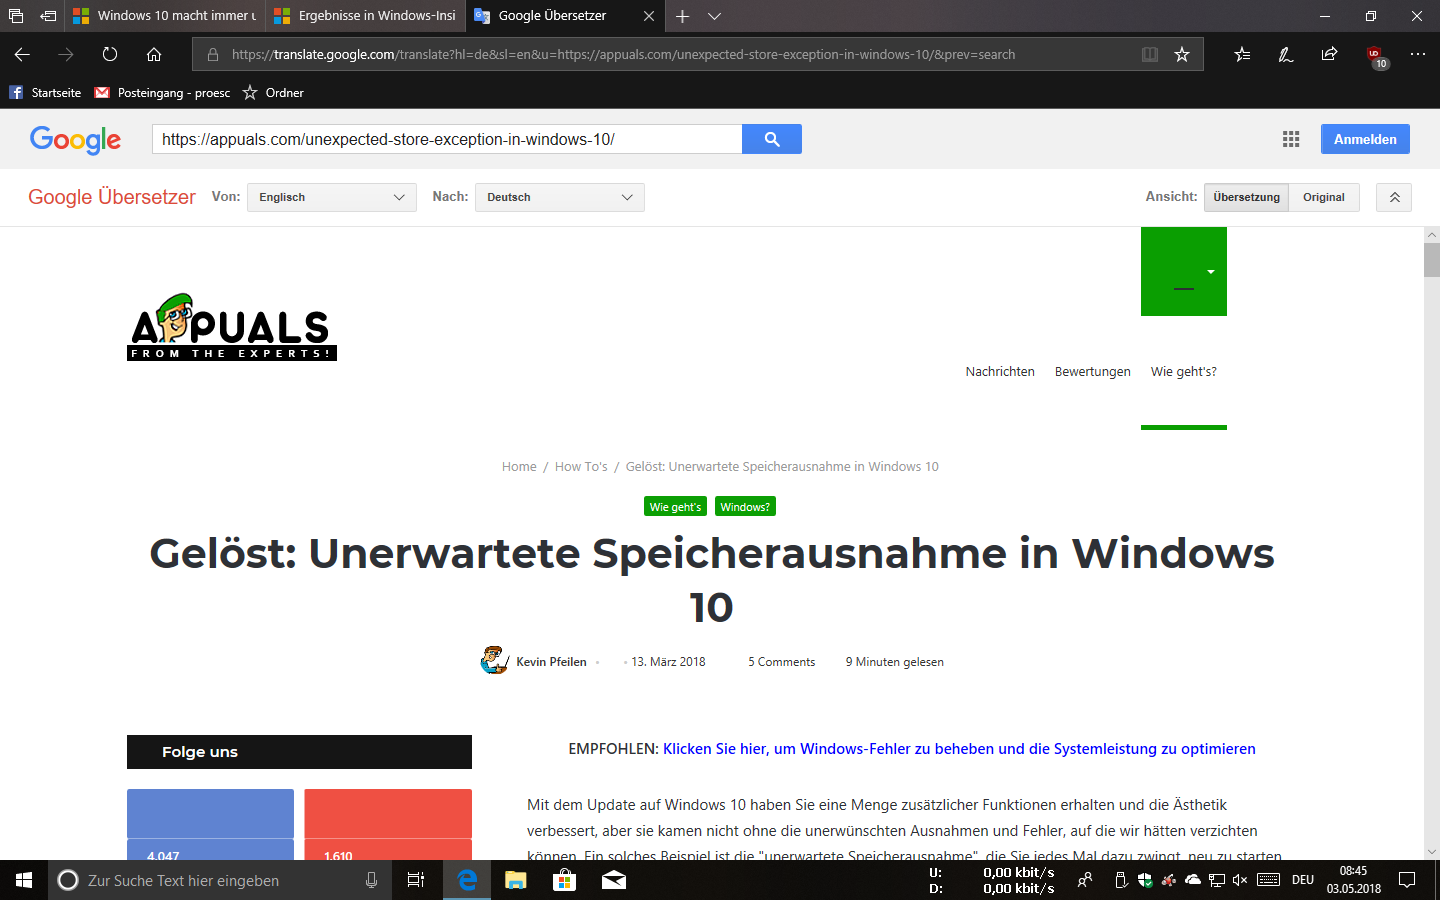The image size is (1440, 900).
Task: Add notes with the pen icon
Action: point(1286,54)
